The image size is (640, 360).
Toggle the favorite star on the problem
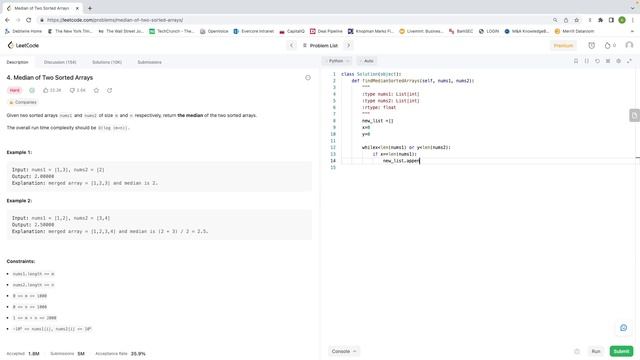(x=96, y=90)
